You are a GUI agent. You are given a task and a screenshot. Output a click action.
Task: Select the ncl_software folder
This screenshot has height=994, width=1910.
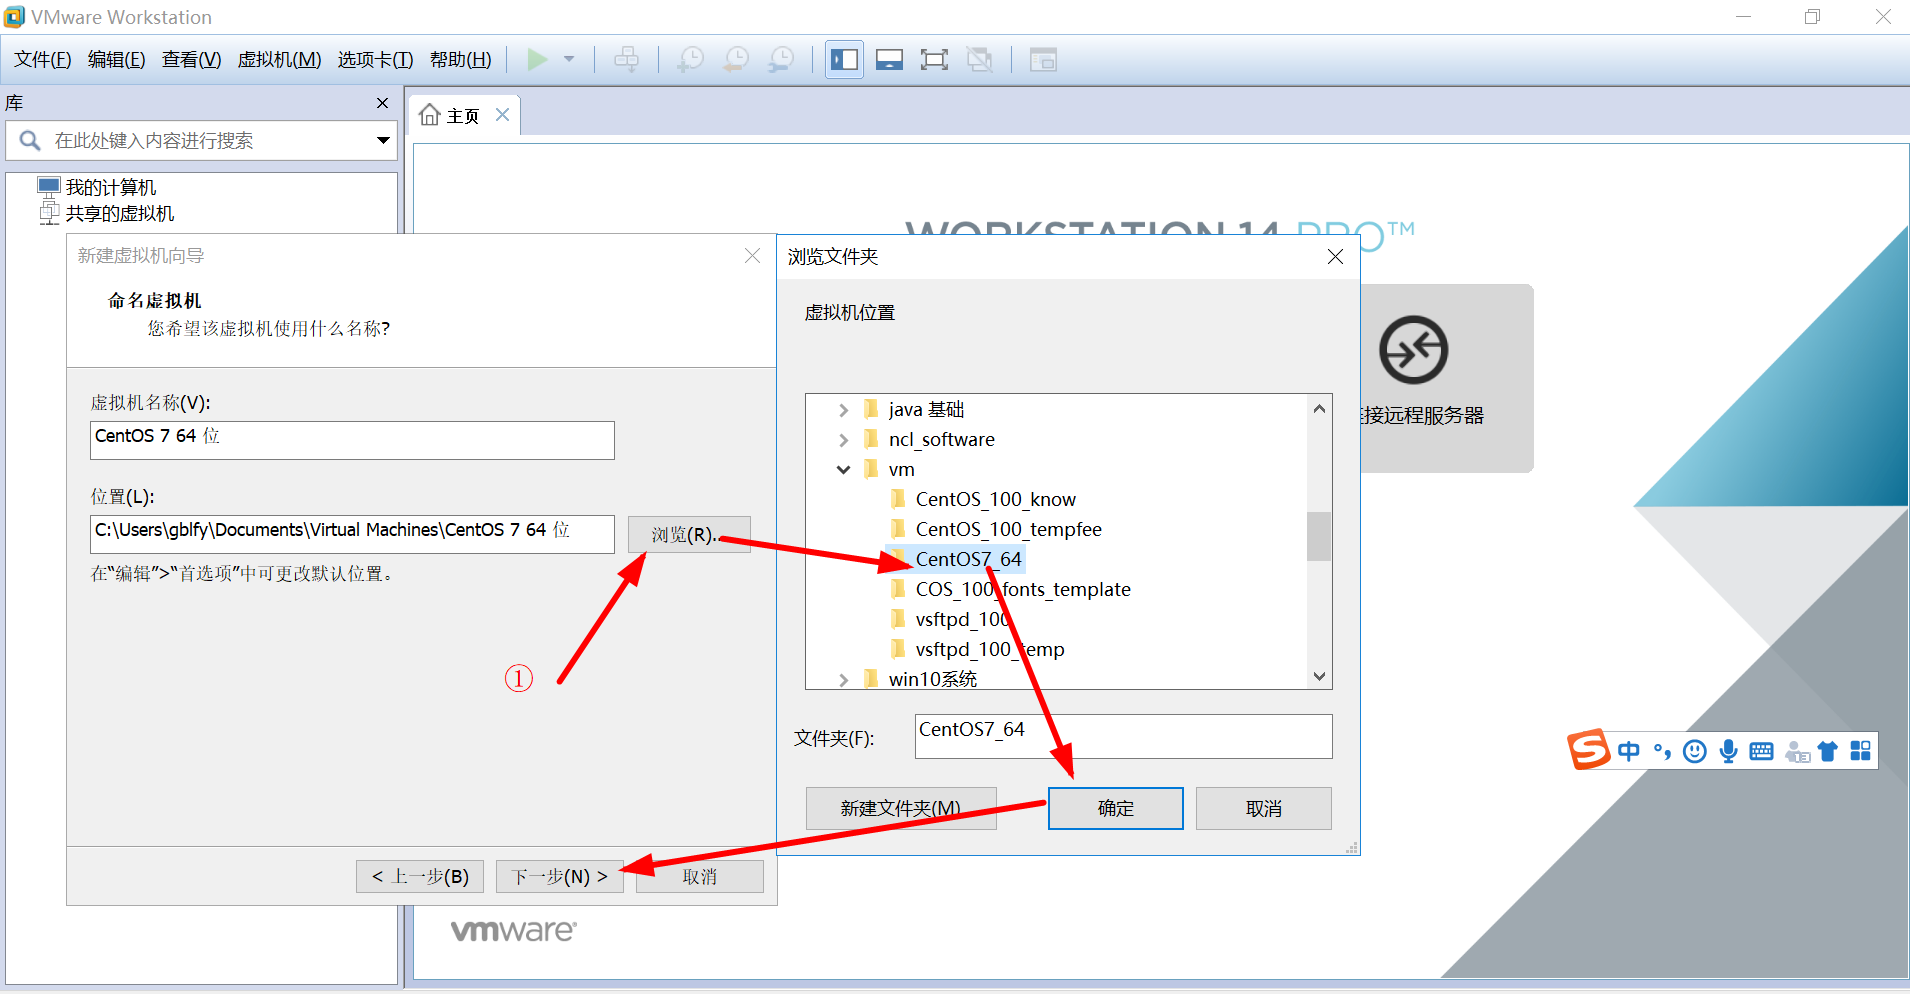pyautogui.click(x=942, y=440)
